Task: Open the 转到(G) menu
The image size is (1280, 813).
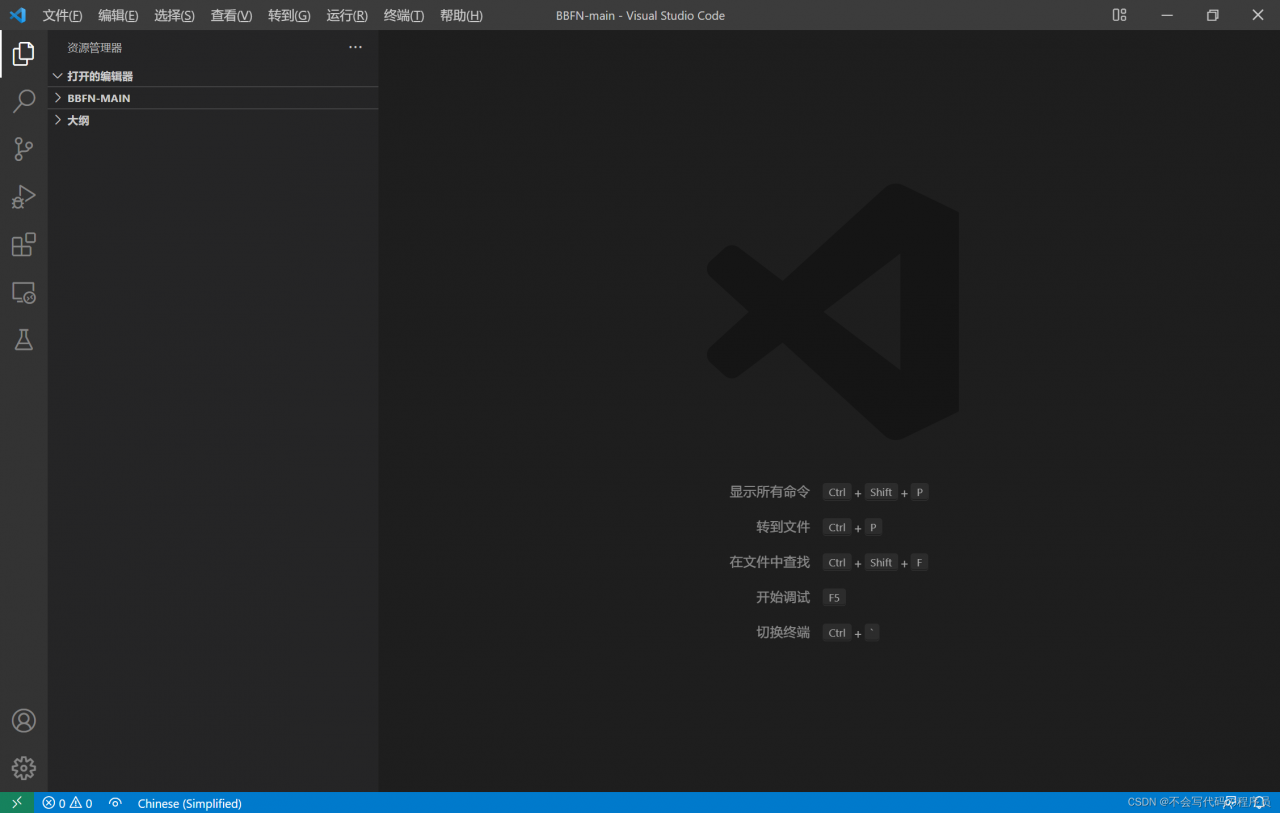Action: [x=289, y=15]
